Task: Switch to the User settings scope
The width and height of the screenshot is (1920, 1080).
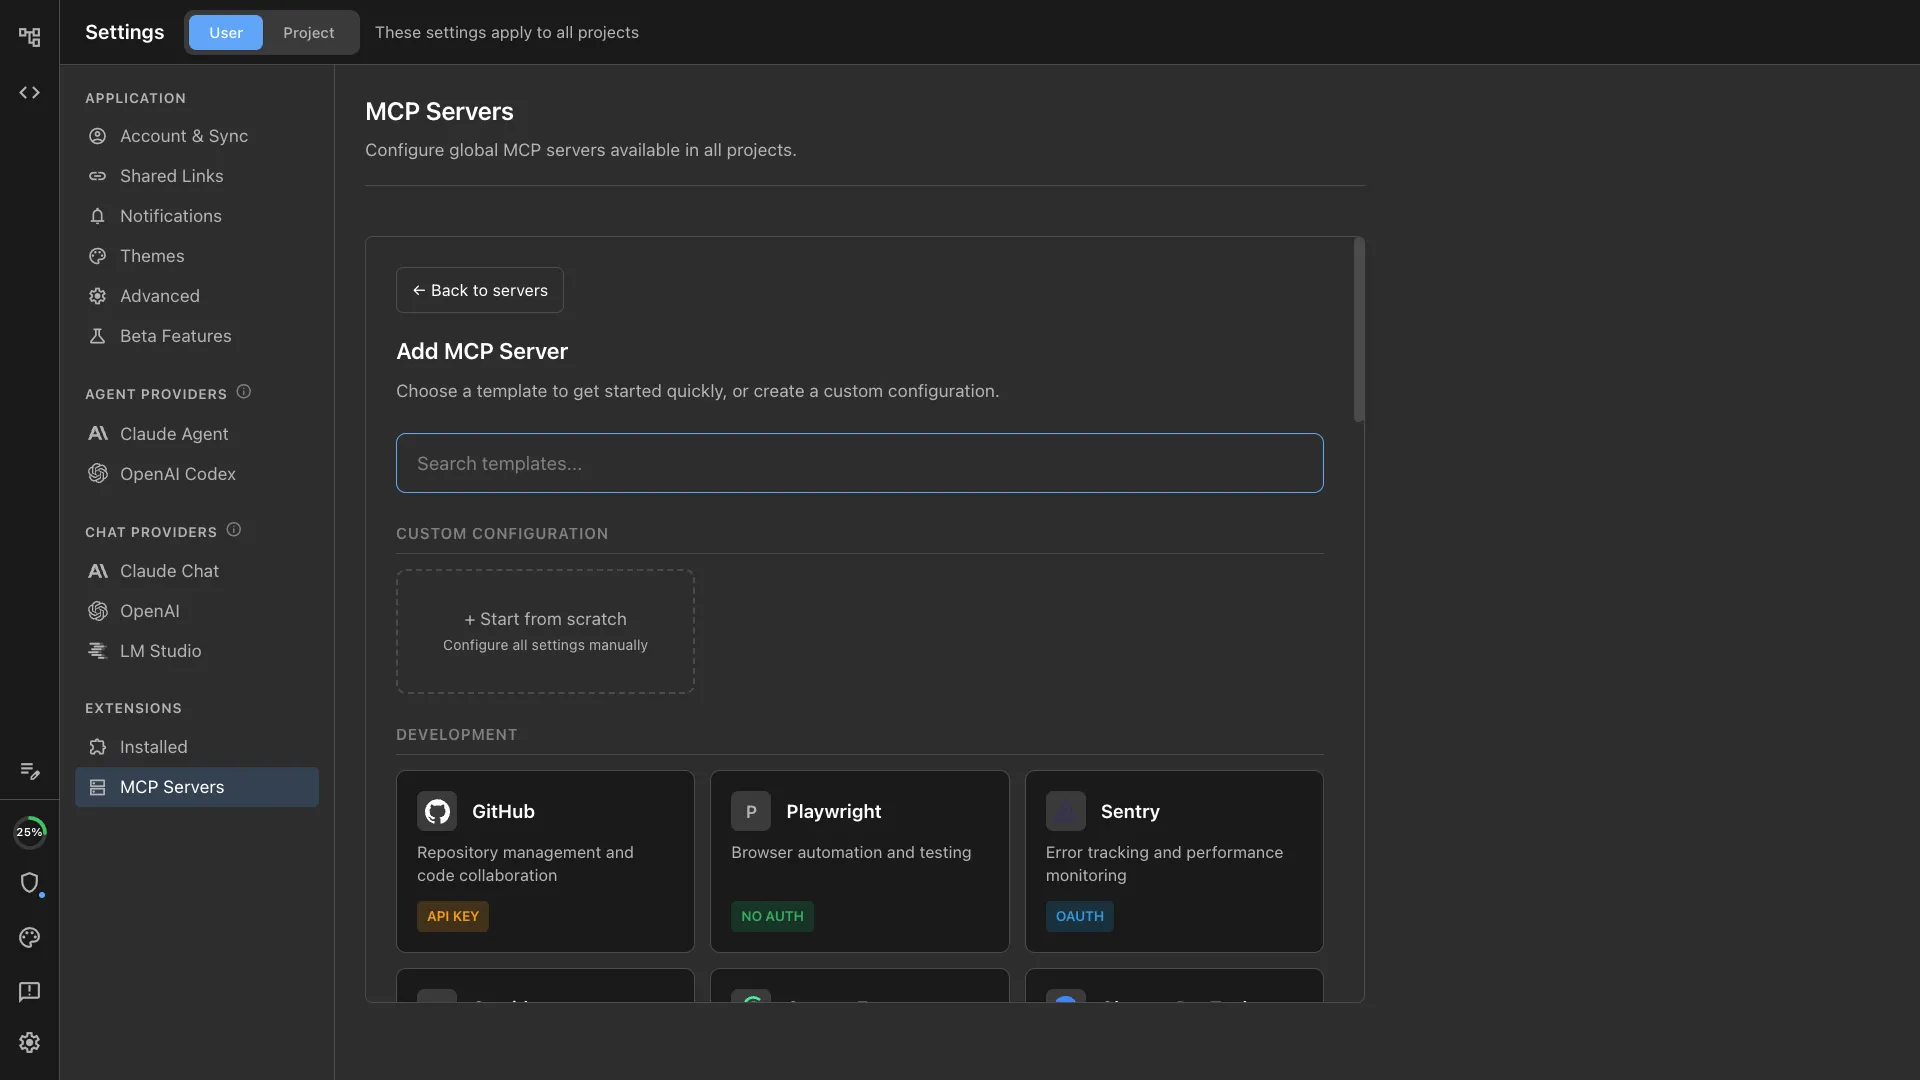Action: (225, 33)
